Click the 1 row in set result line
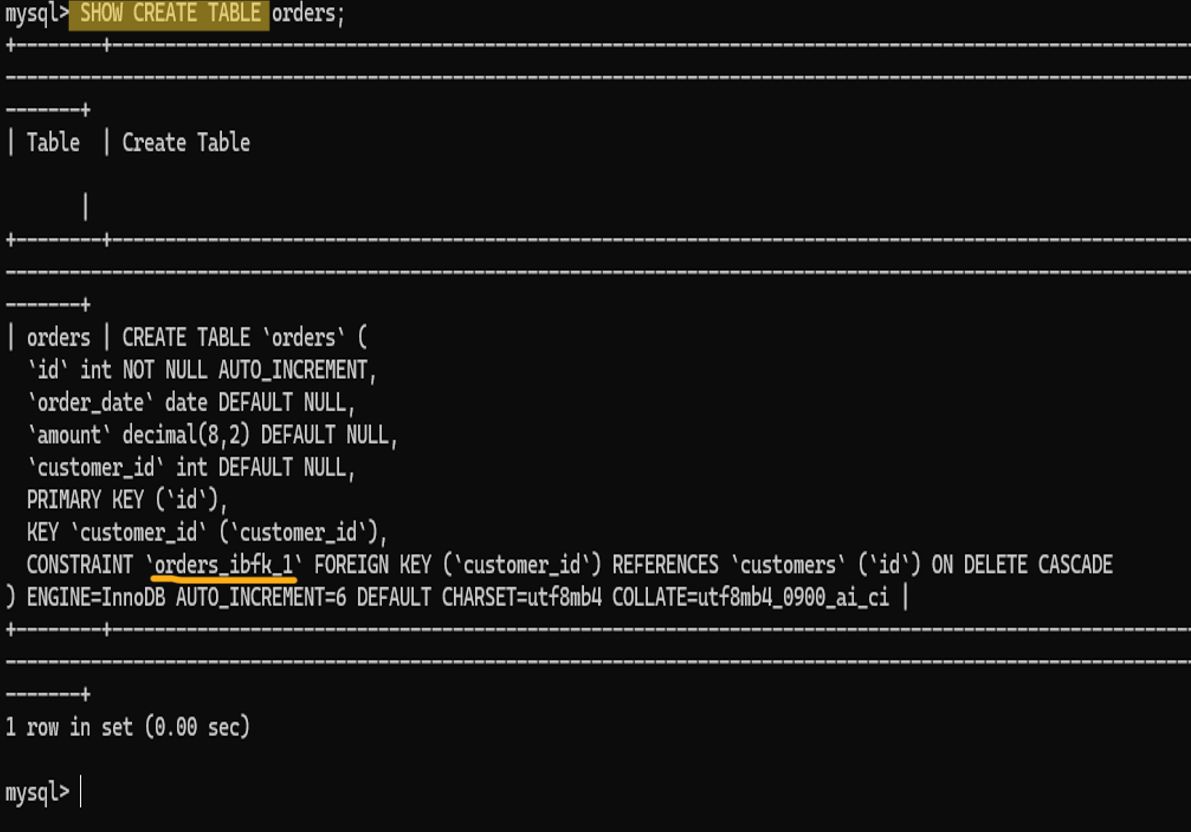Screen dimensions: 1191x832 [x=128, y=727]
